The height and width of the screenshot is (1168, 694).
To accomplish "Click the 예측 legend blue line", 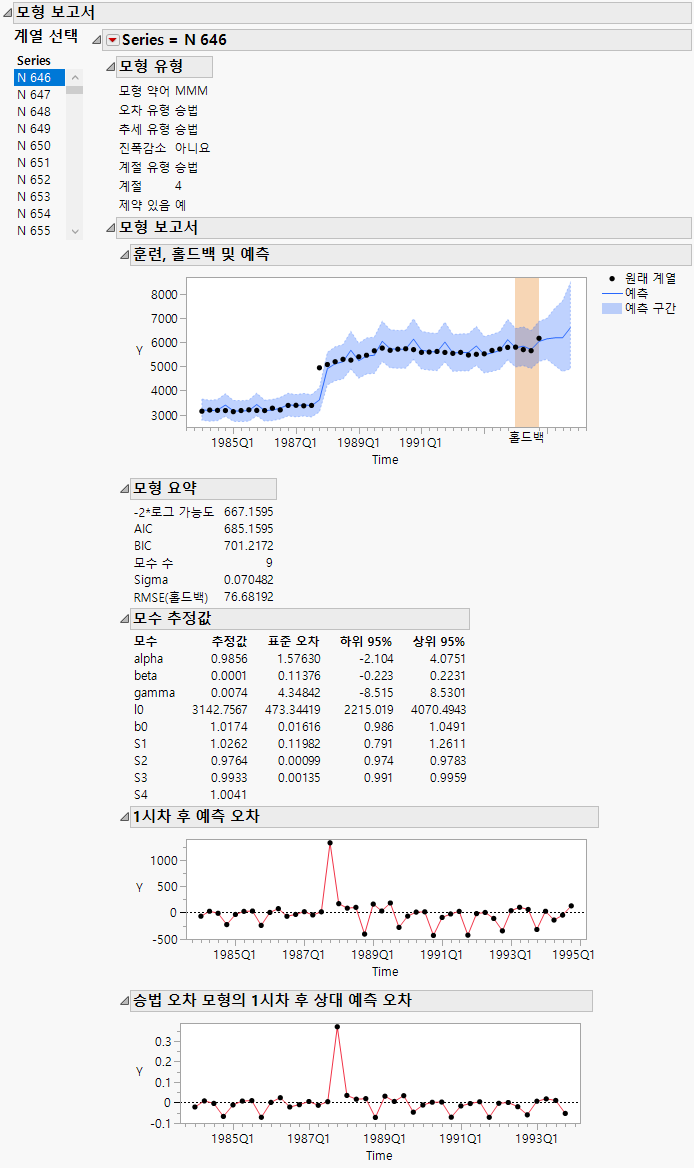I will (x=612, y=293).
